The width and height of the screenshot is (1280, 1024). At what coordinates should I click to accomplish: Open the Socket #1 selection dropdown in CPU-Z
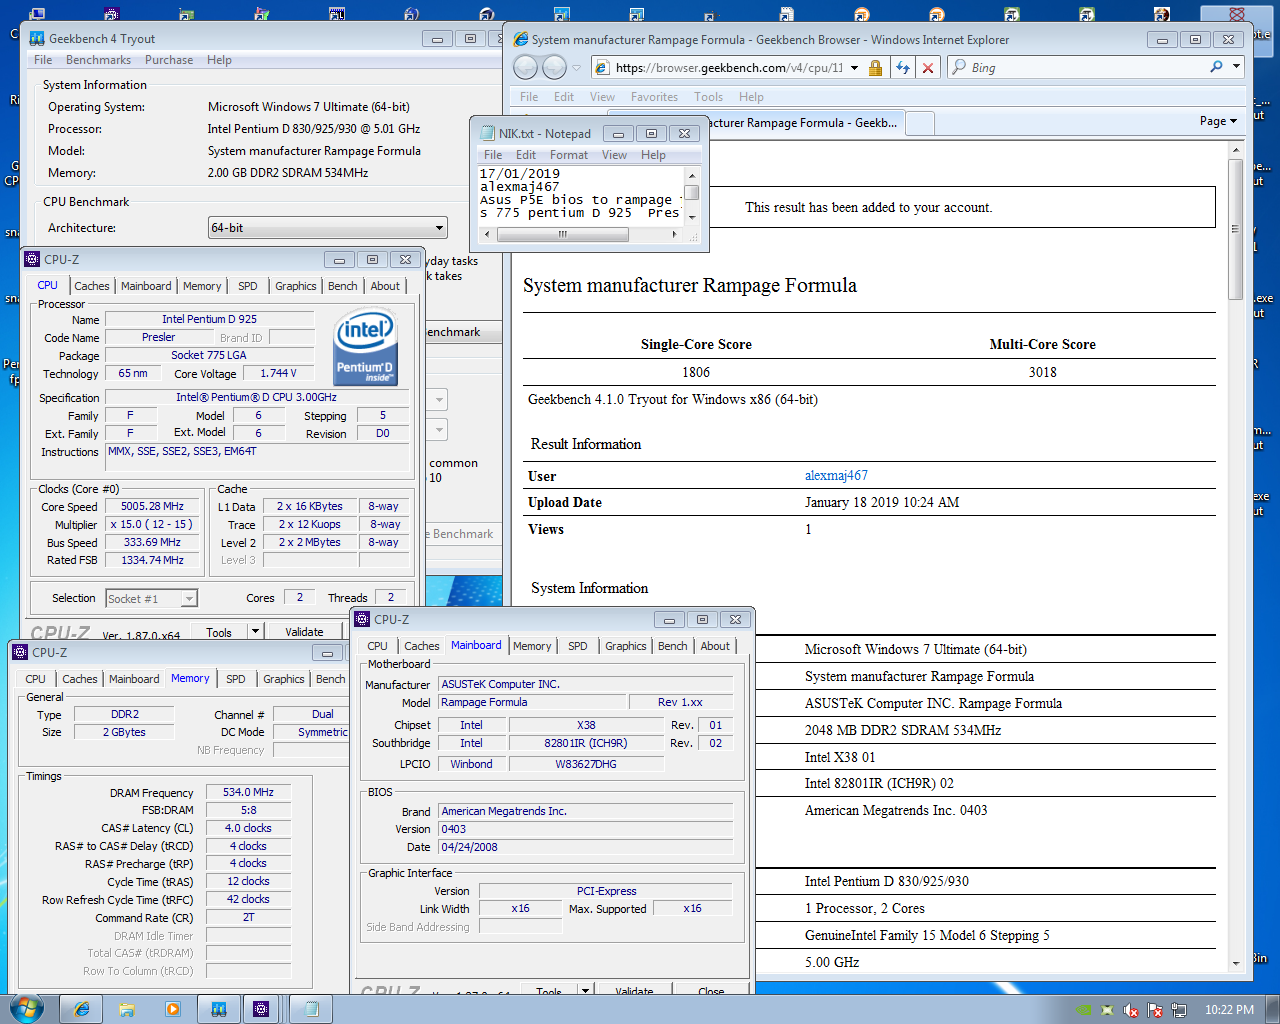189,598
